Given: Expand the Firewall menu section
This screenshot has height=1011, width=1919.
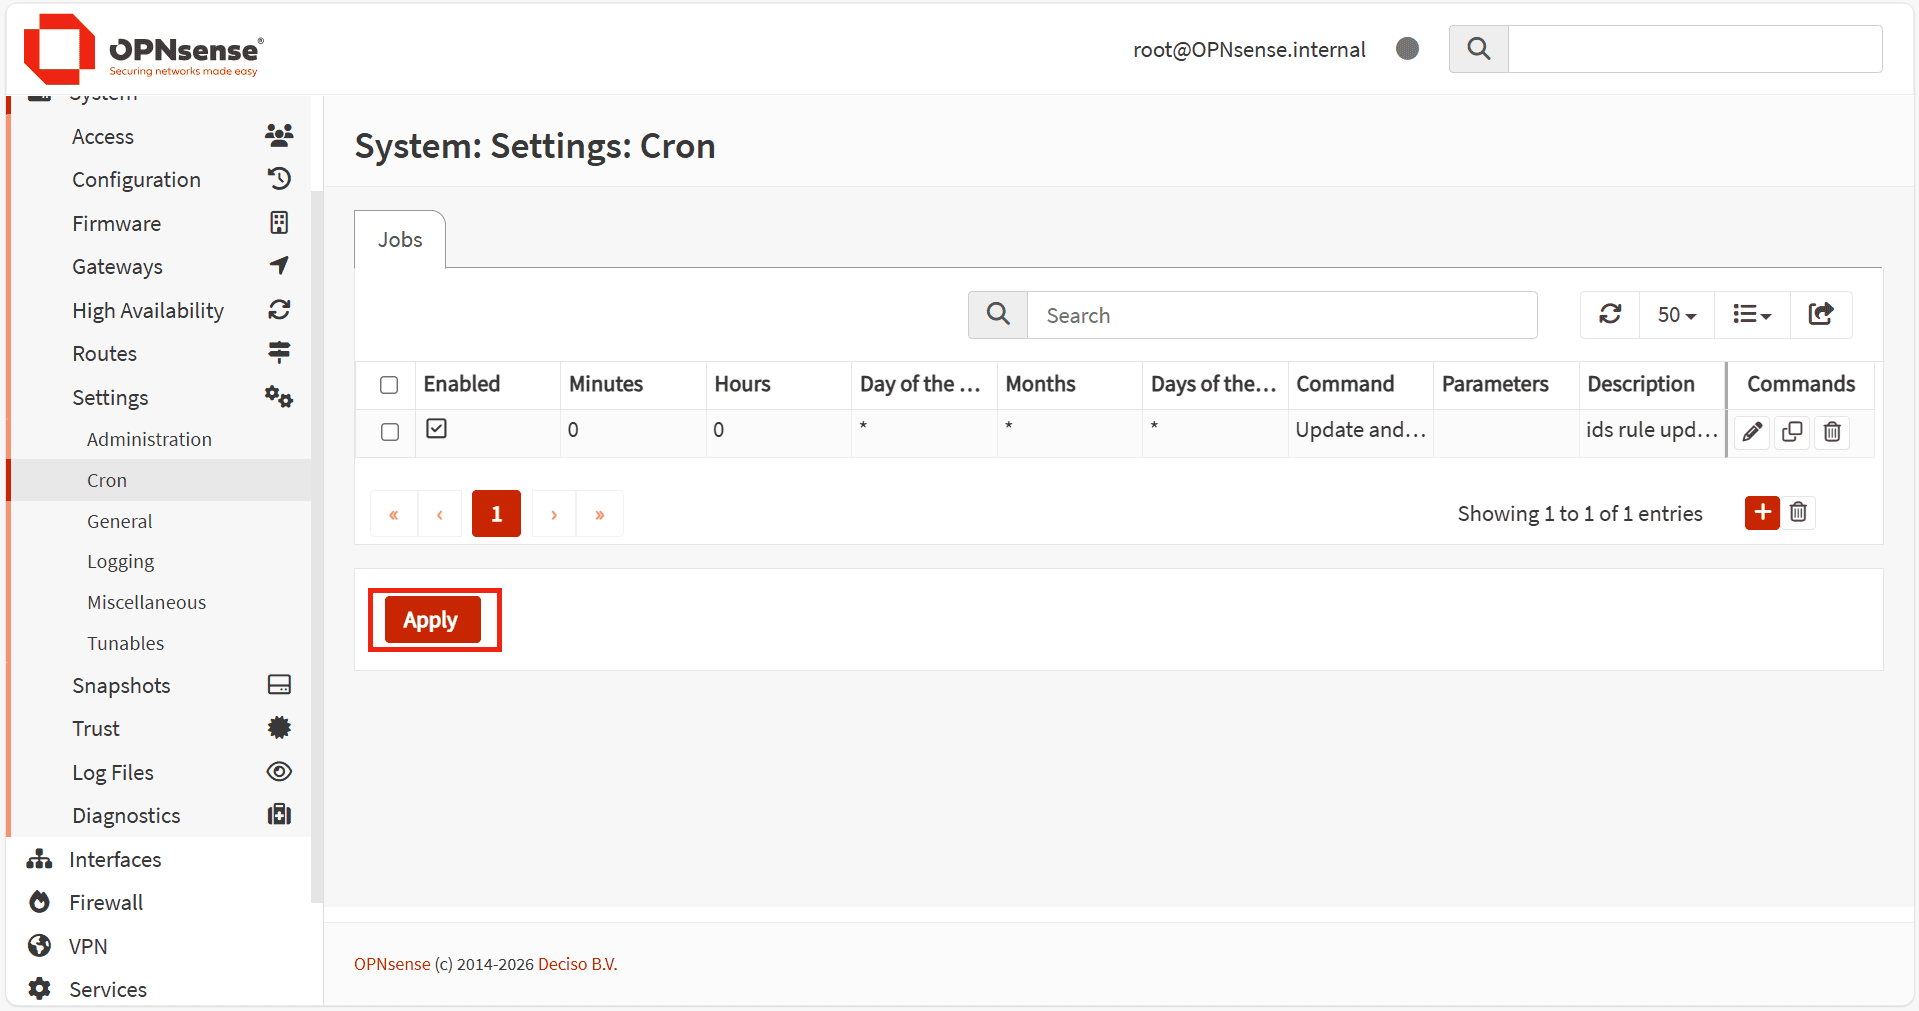Looking at the screenshot, I should [x=106, y=903].
